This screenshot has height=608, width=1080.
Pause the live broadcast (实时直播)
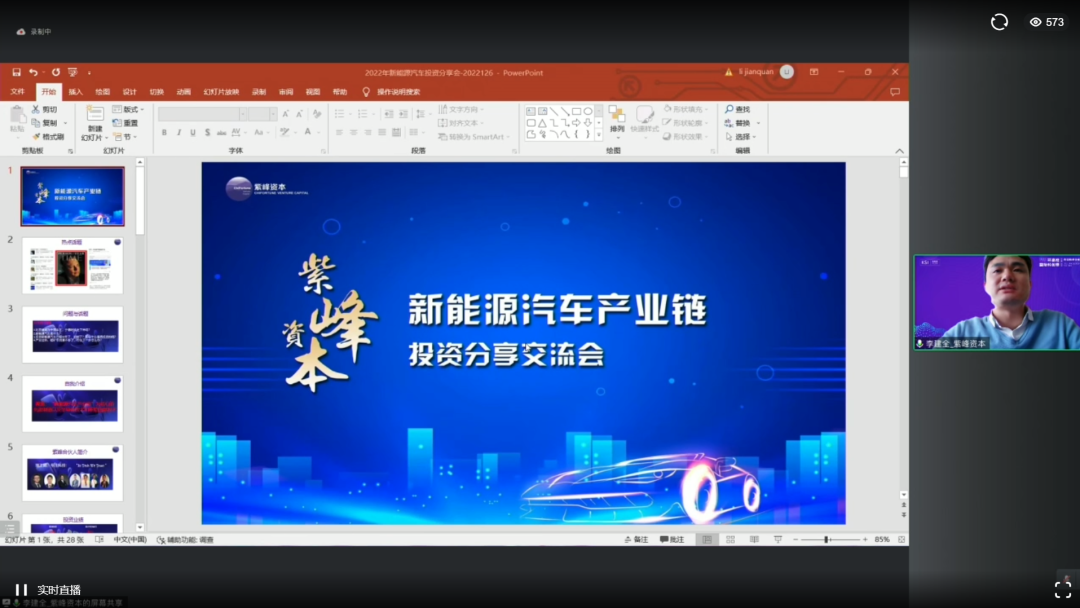[21, 590]
